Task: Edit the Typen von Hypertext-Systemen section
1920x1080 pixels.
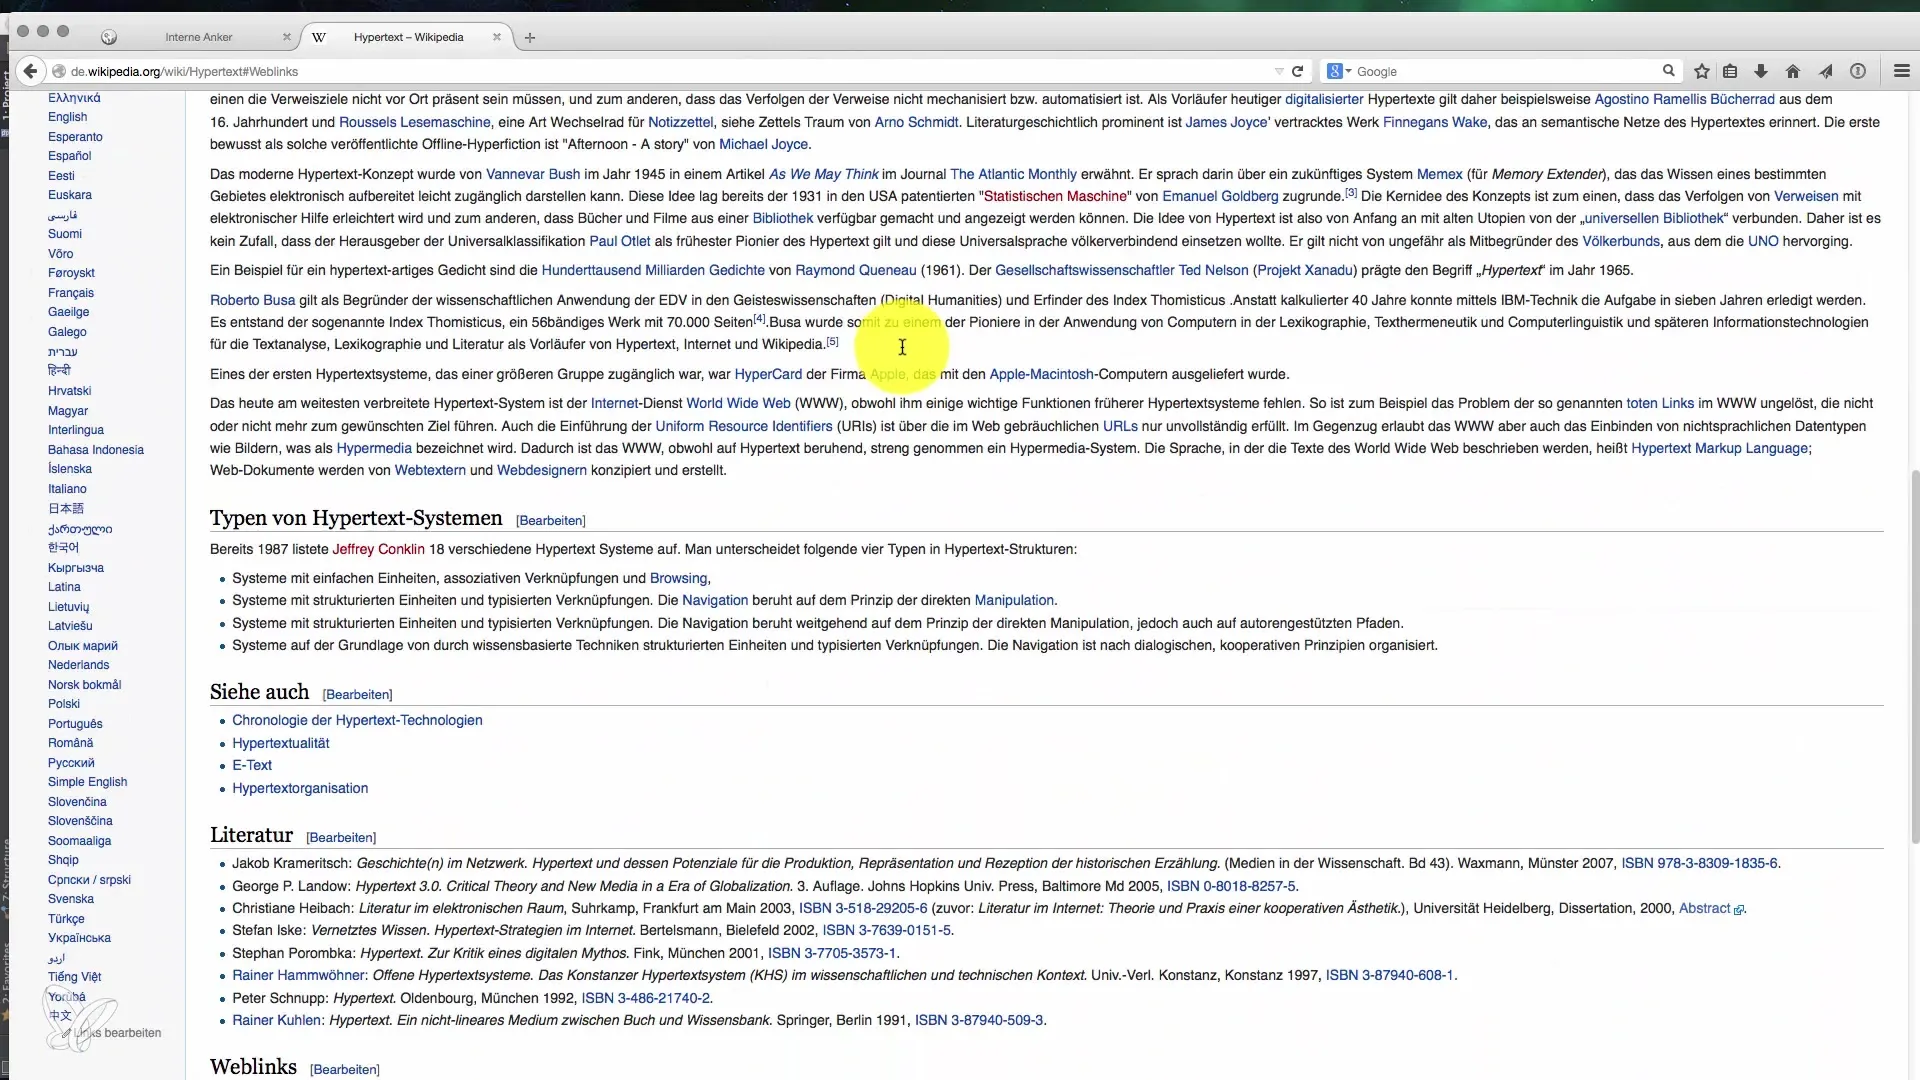Action: (x=551, y=521)
